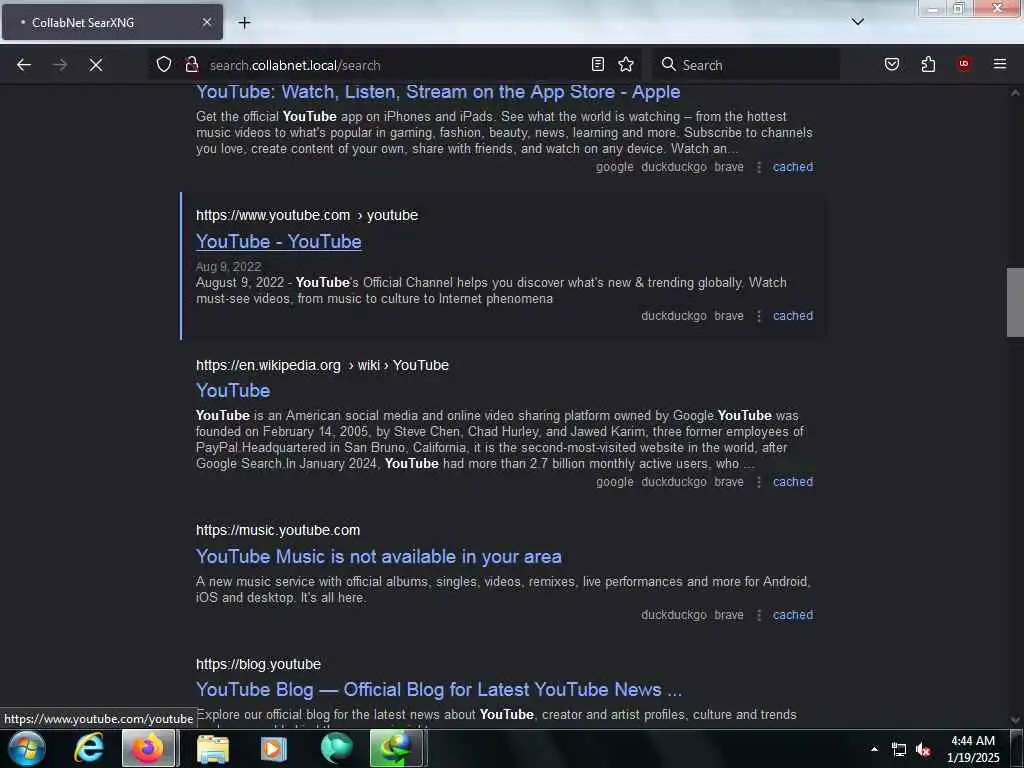Expand more options for Wikipedia result

[x=759, y=482]
